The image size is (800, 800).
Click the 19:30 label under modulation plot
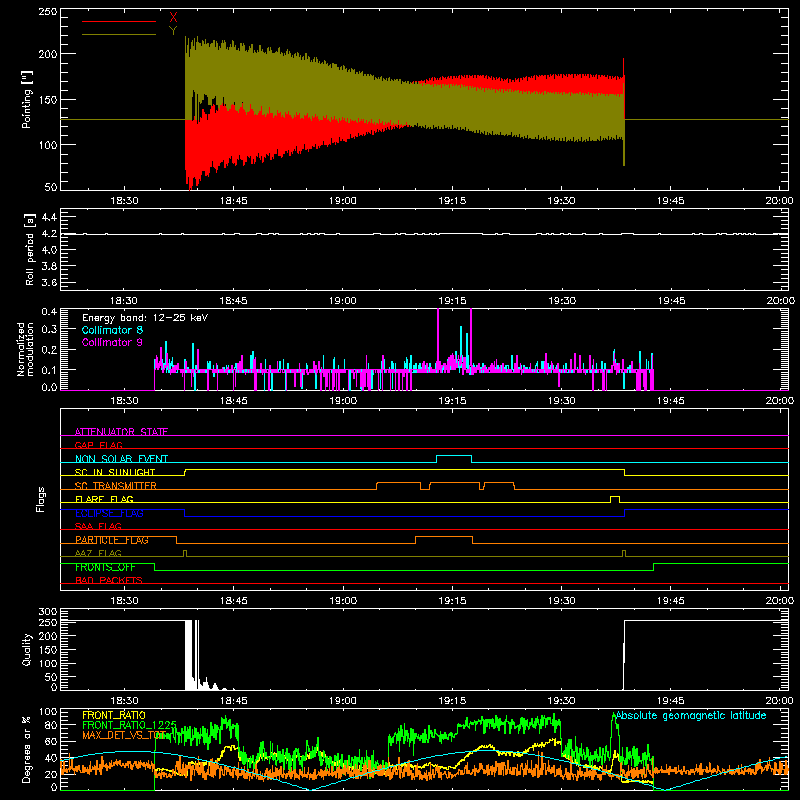561,401
